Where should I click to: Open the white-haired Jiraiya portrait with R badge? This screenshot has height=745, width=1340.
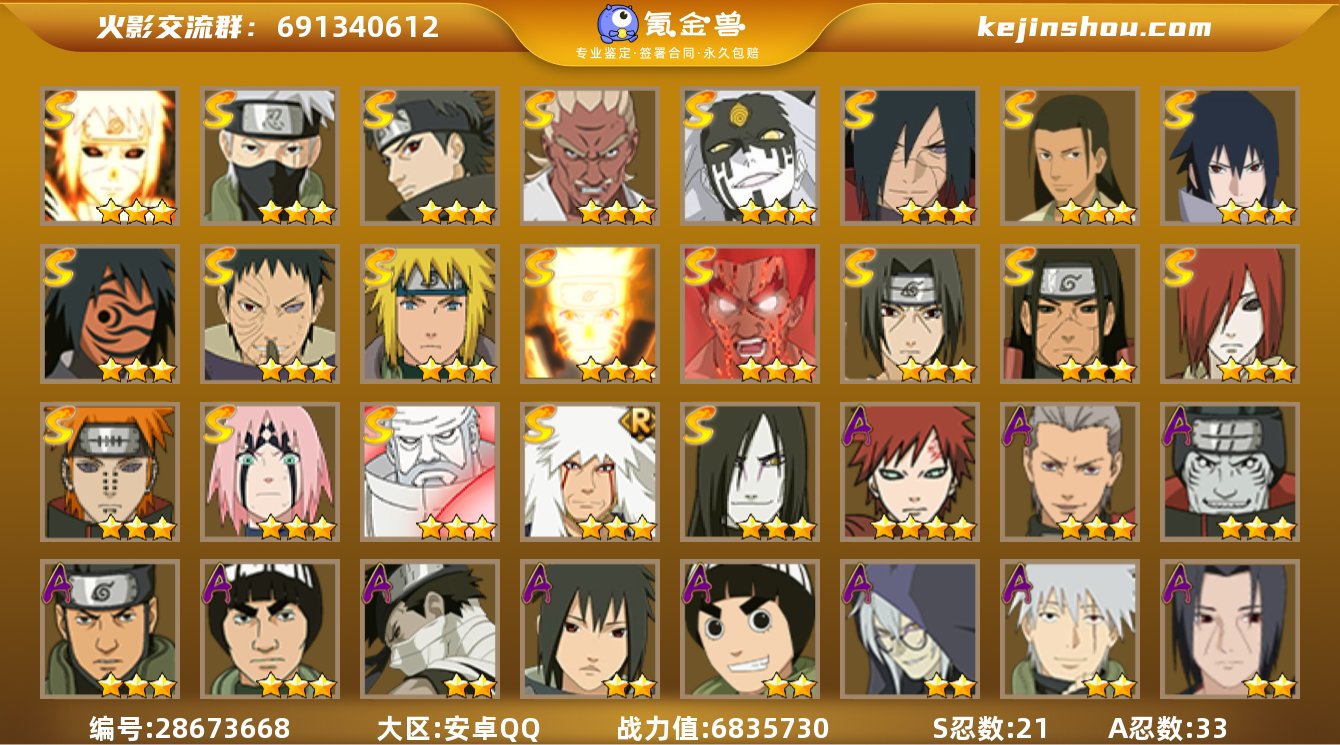tap(590, 471)
